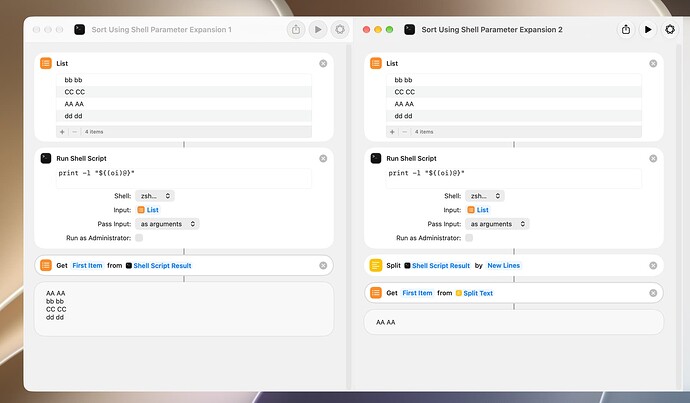
Task: Edit the shell script field in Expansion 2
Action: 514,178
